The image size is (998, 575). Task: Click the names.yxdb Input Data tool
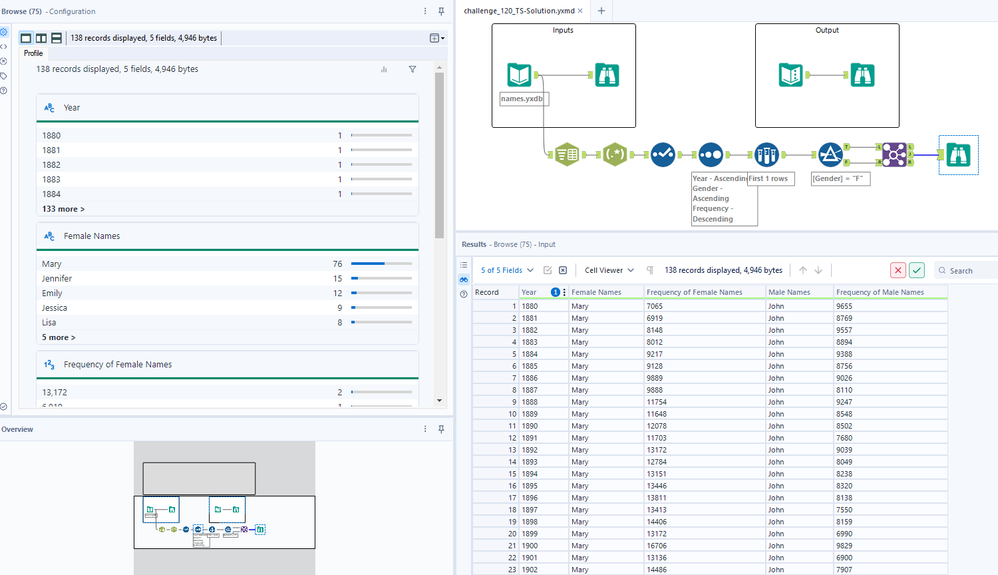click(519, 76)
